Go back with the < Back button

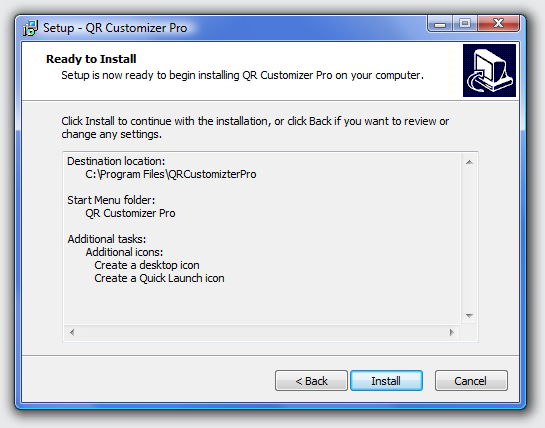click(311, 381)
